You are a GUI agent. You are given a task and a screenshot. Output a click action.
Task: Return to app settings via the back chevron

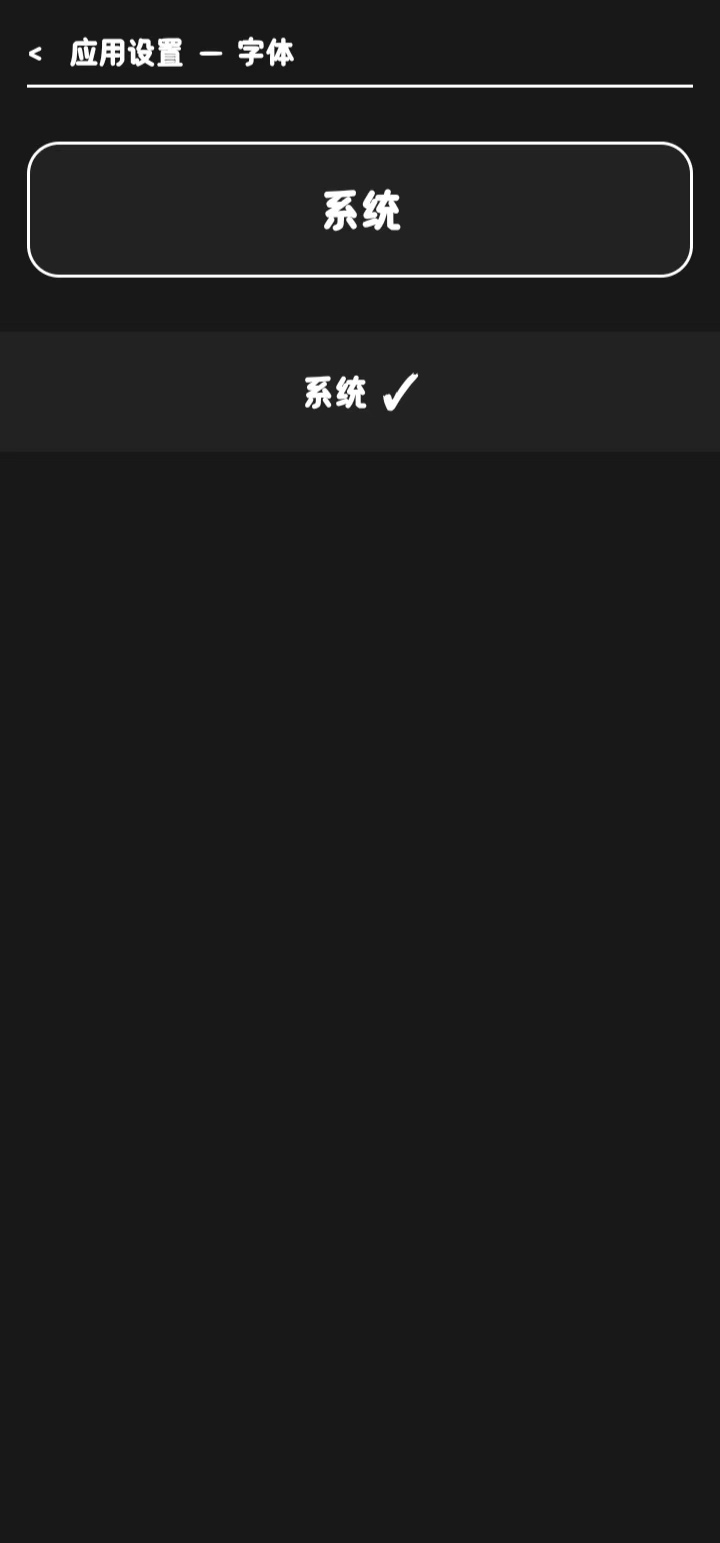(35, 54)
